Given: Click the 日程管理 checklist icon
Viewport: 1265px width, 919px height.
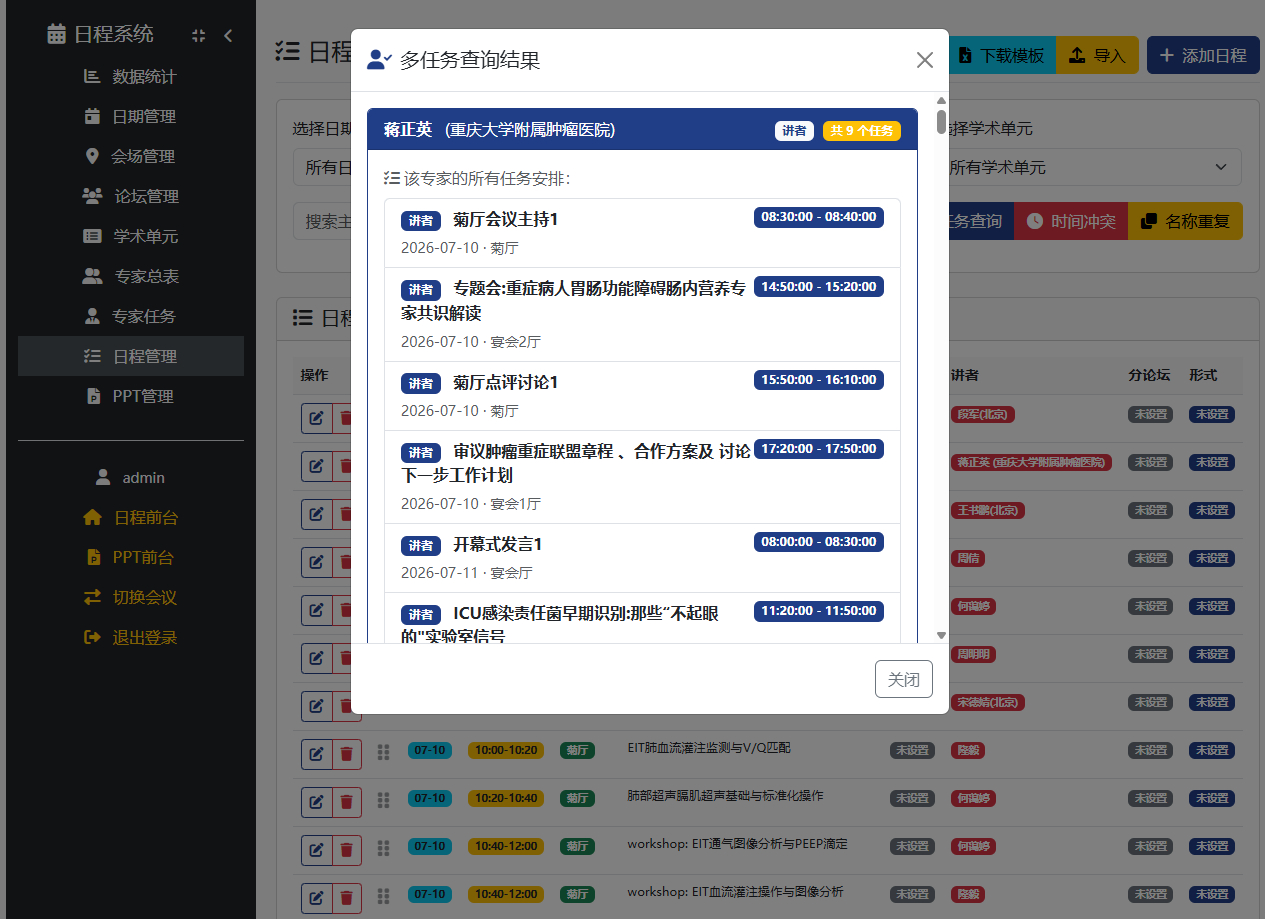Looking at the screenshot, I should pyautogui.click(x=92, y=356).
